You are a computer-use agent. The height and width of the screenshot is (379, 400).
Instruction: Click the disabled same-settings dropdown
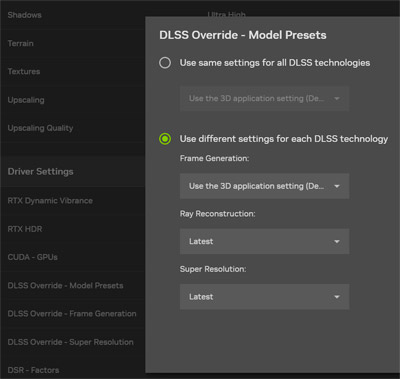point(264,98)
